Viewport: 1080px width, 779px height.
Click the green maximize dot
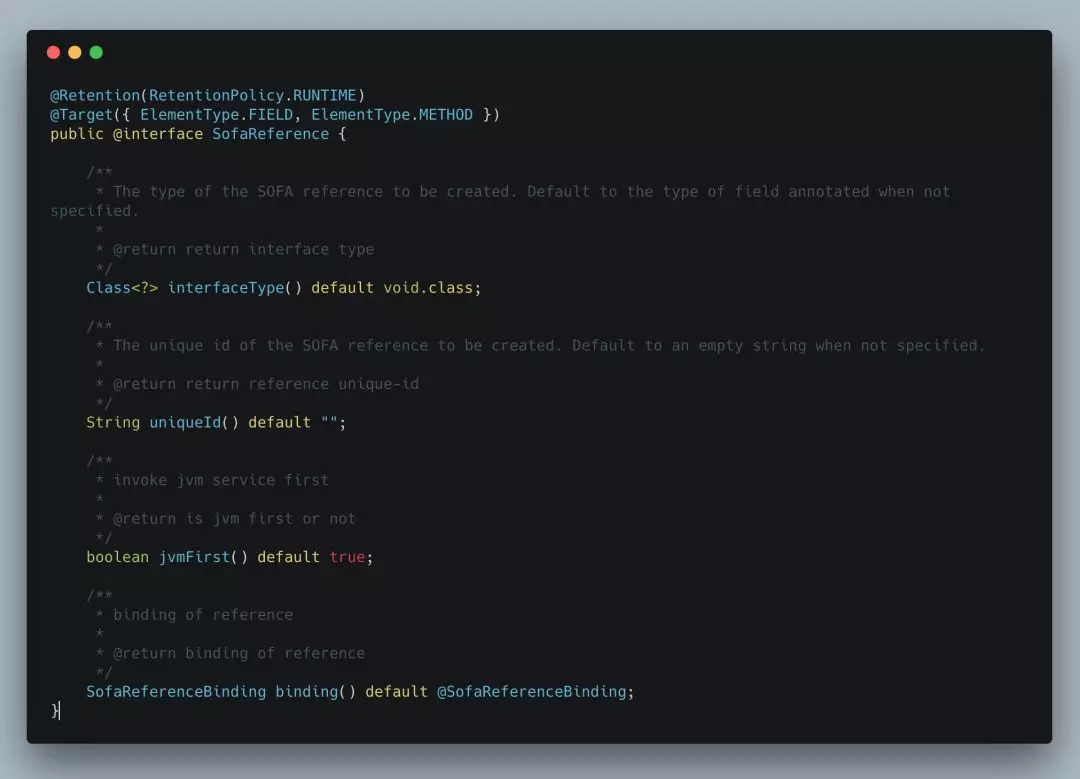[x=96, y=52]
